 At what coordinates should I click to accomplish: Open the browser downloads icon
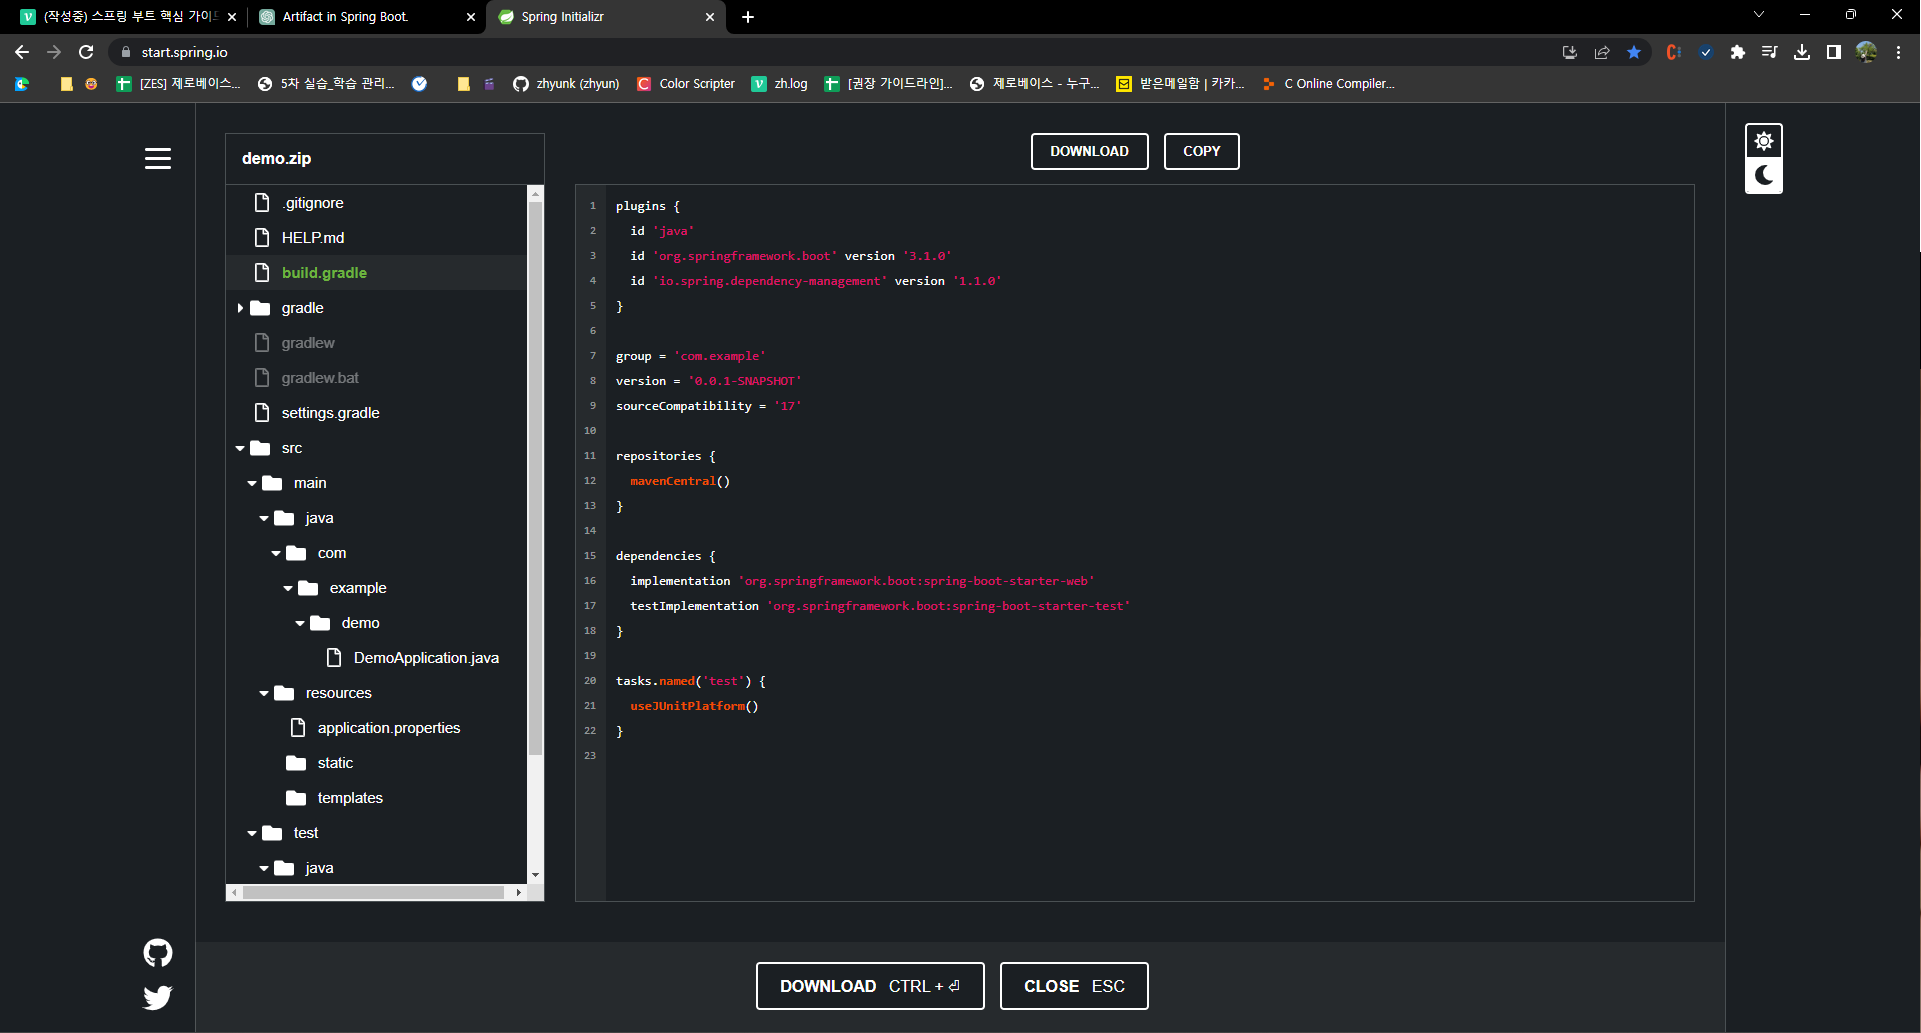[1802, 52]
